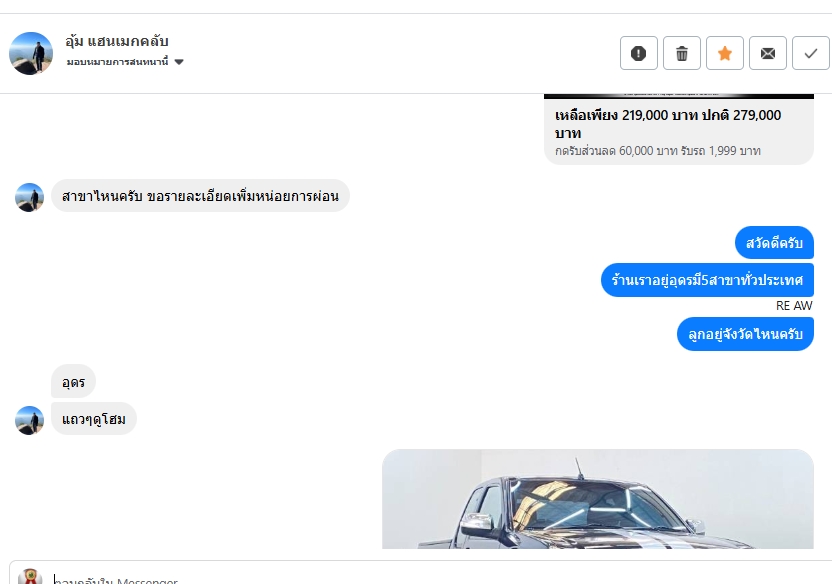The height and width of the screenshot is (584, 832).
Task: Select the ร้านเราอยู่อุดรมี5สาขา reply bubble
Action: (x=707, y=280)
